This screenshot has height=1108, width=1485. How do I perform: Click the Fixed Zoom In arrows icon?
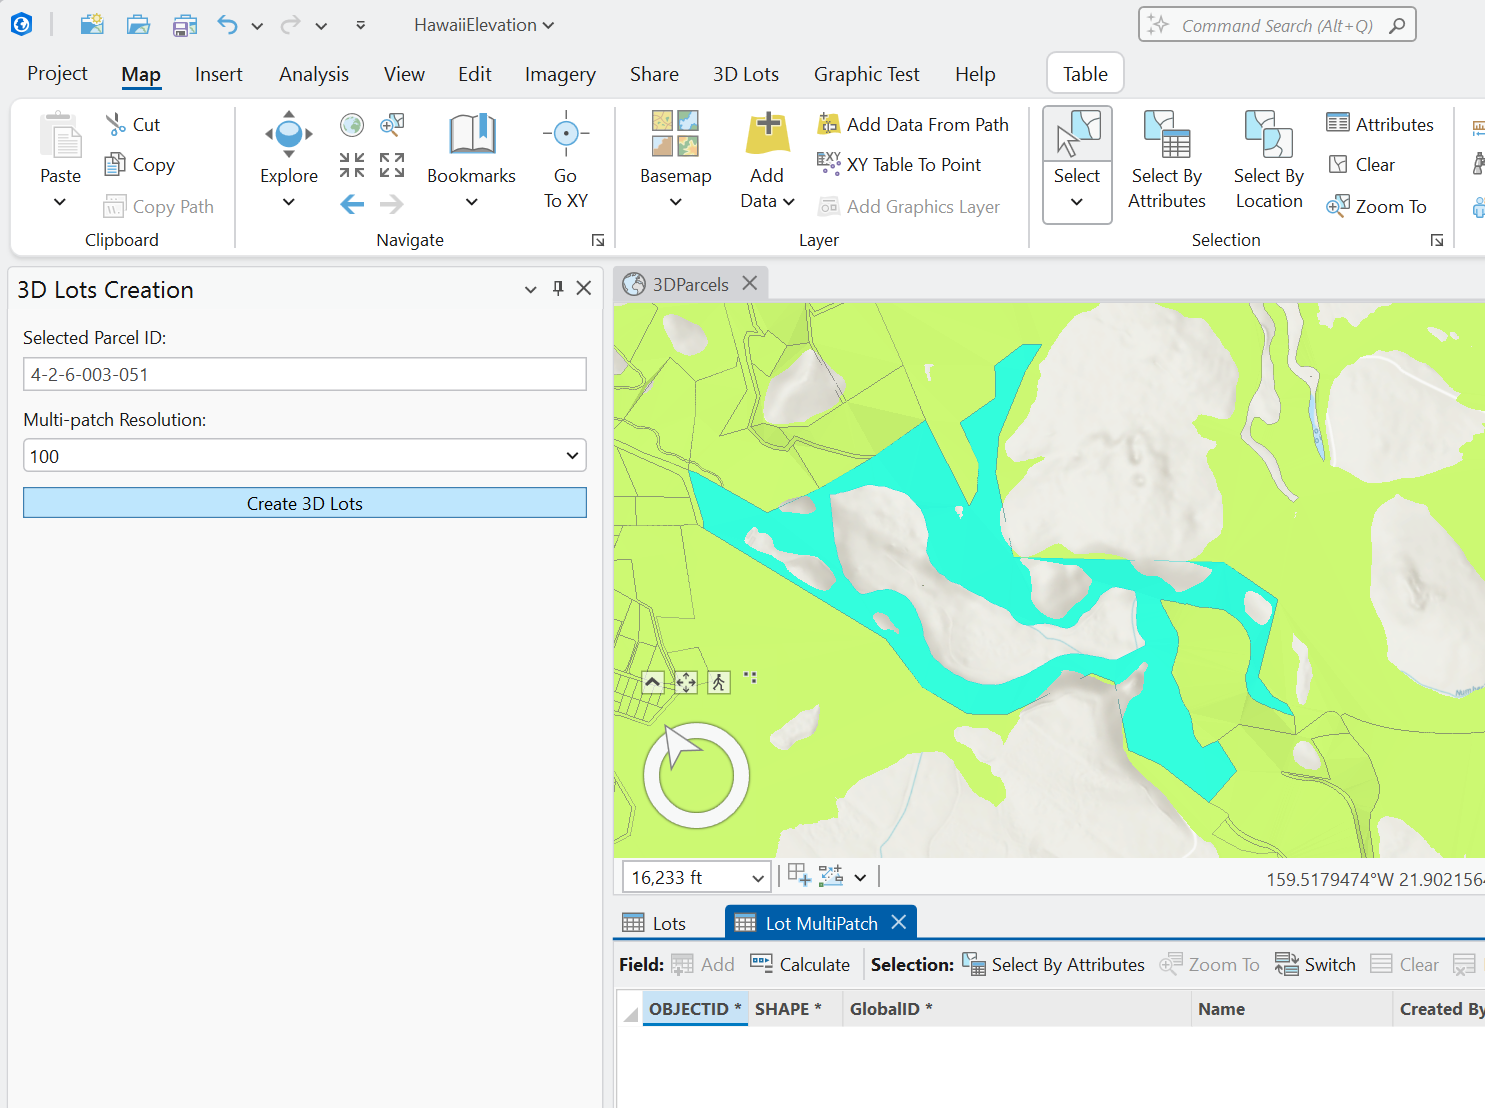click(352, 165)
